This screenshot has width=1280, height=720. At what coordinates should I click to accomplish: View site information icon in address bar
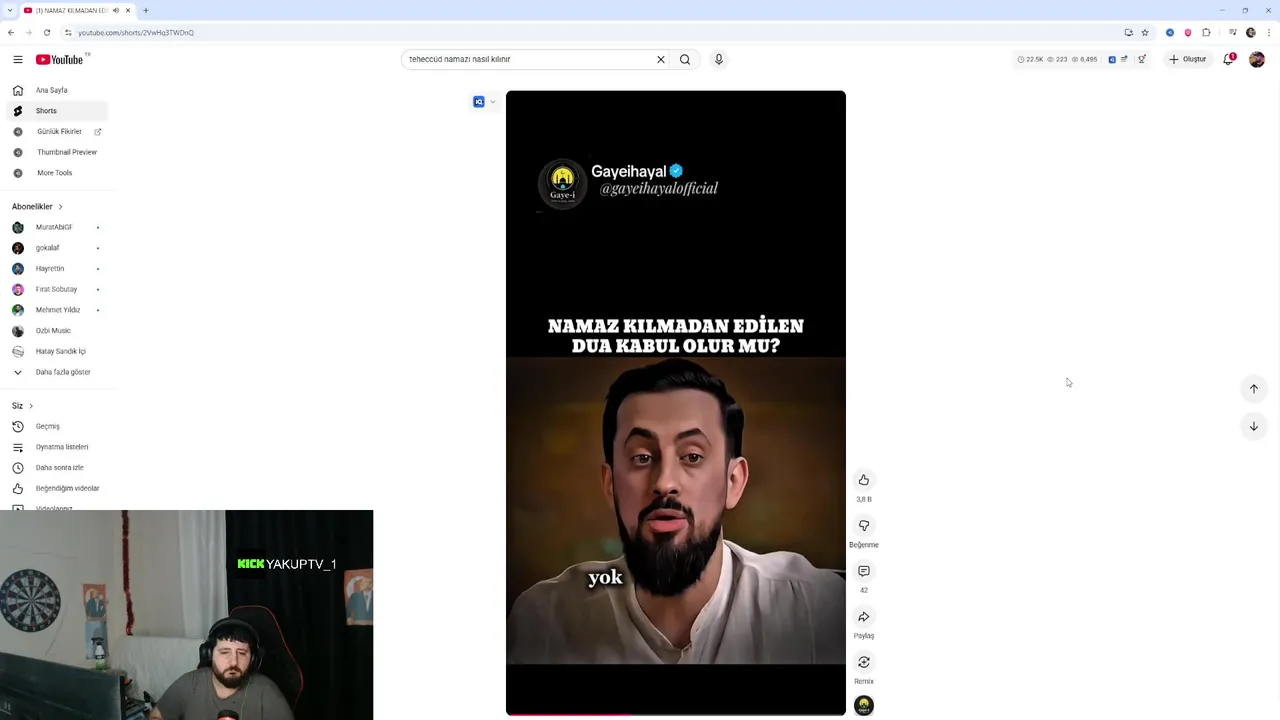tap(68, 32)
